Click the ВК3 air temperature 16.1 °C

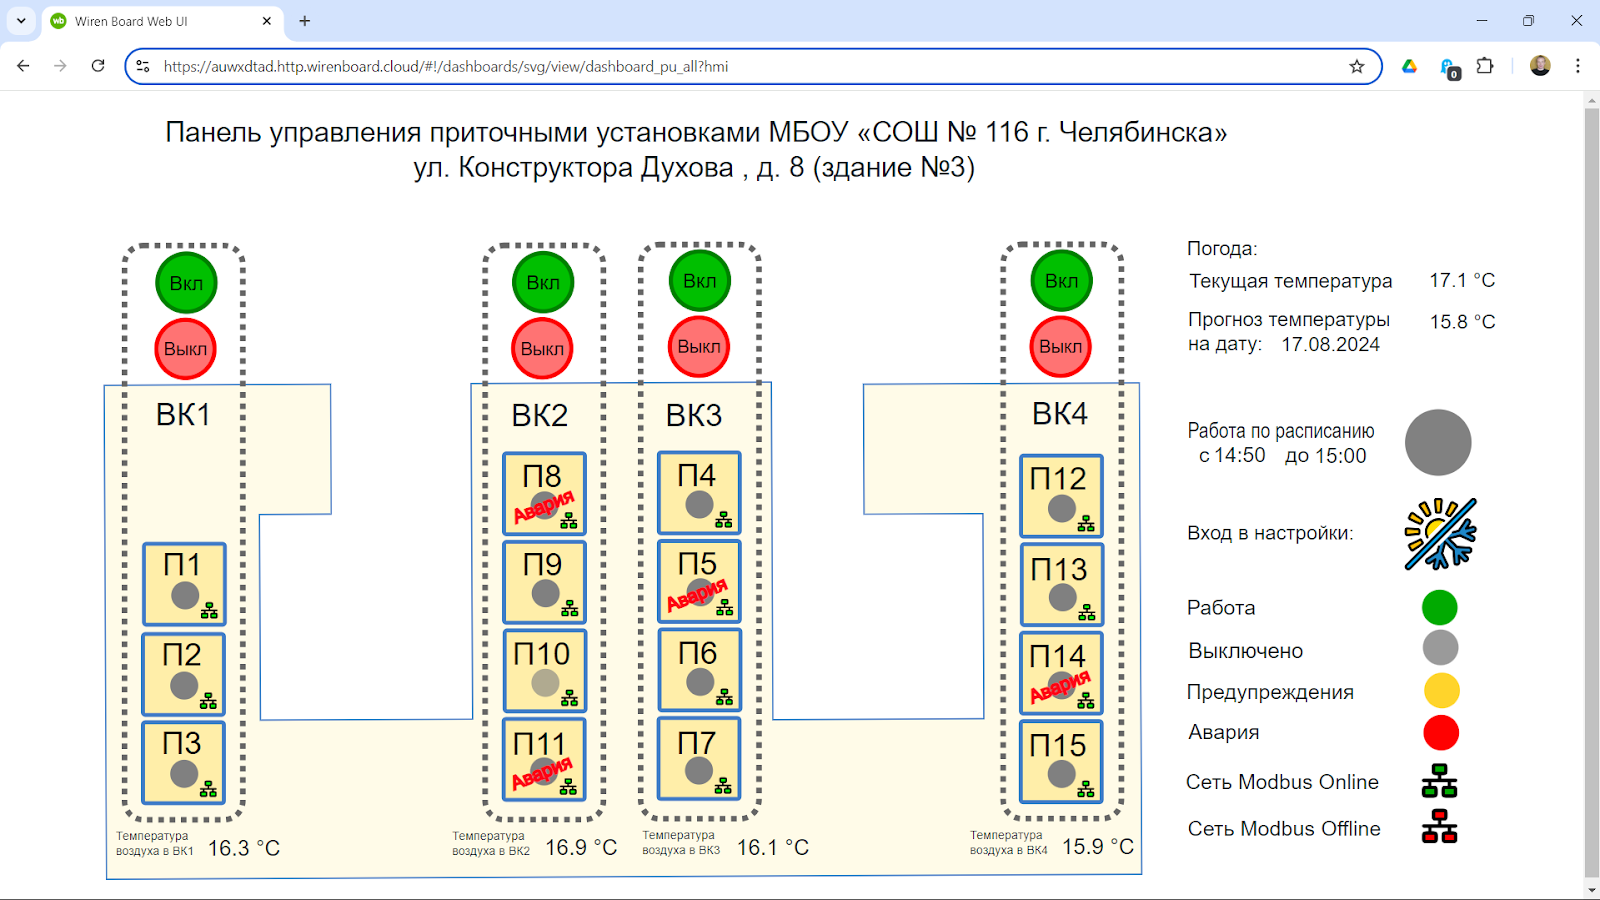coord(773,848)
